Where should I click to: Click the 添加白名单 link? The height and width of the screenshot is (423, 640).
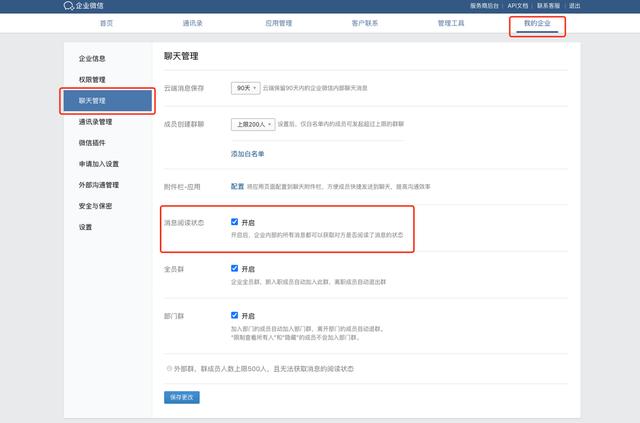tap(247, 154)
